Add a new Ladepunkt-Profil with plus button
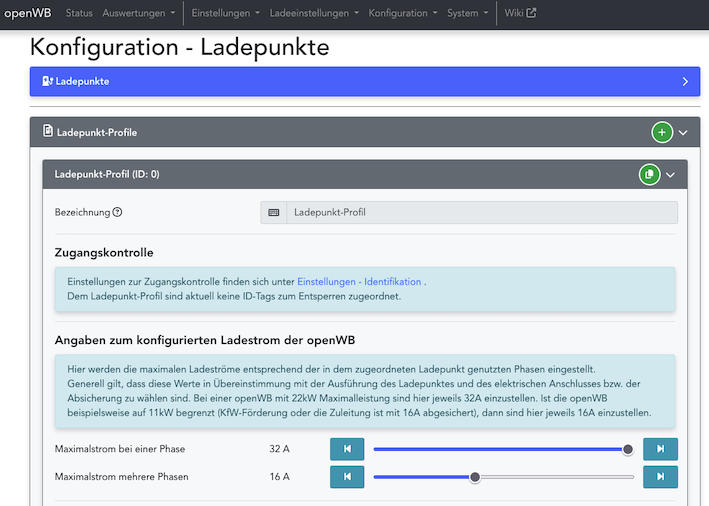 662,132
